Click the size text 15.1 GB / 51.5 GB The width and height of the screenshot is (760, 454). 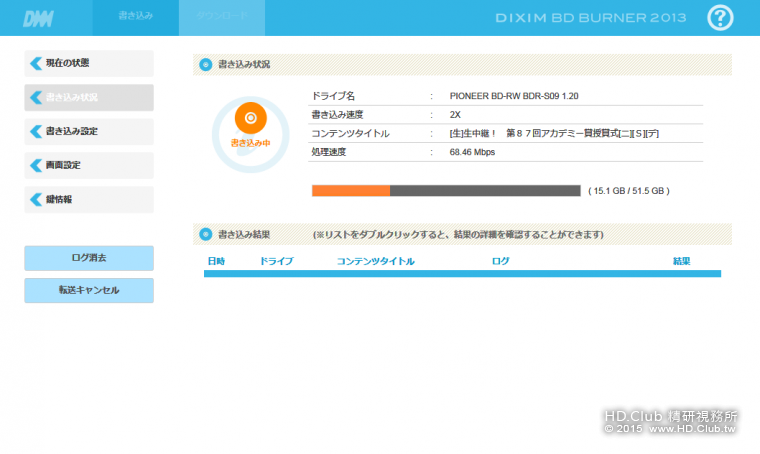[x=629, y=191]
